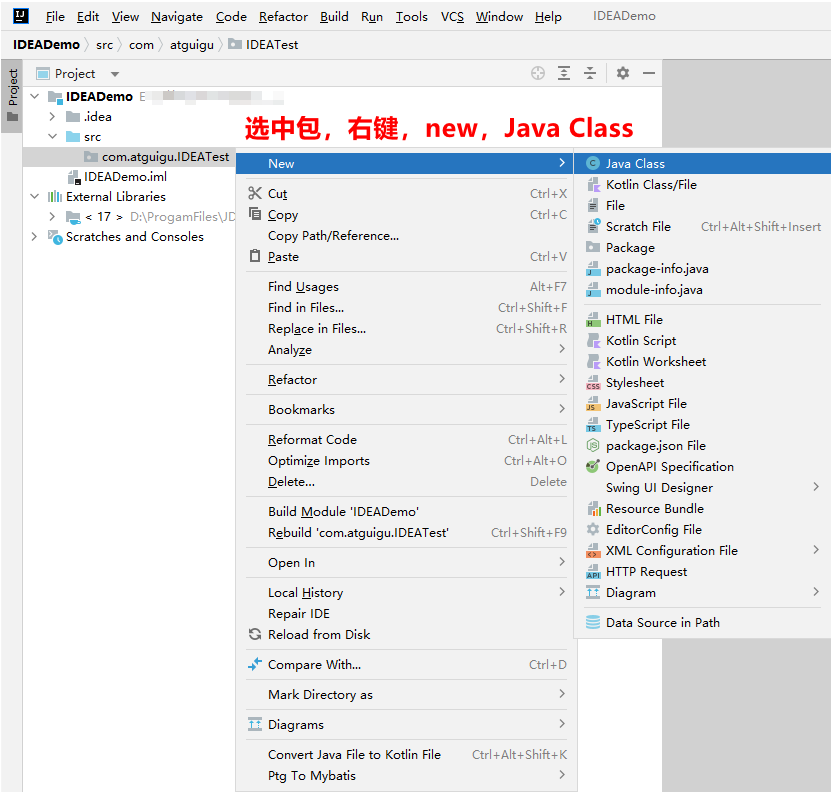Choose Find Usages in context menu
831x792 pixels.
[406, 286]
